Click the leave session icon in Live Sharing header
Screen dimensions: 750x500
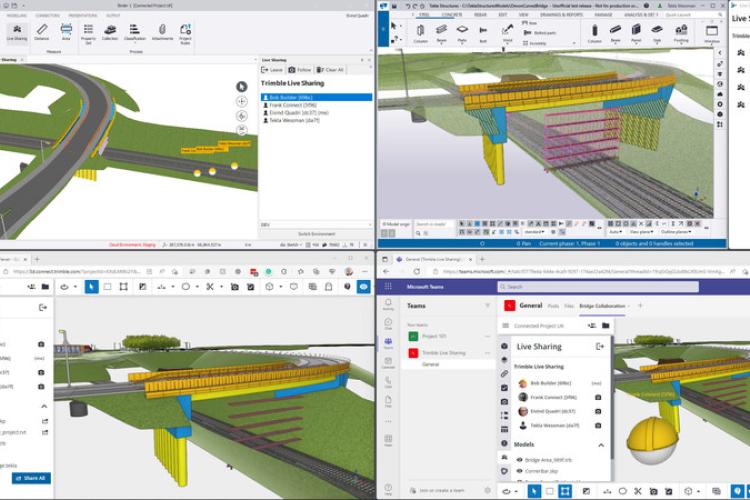600,346
